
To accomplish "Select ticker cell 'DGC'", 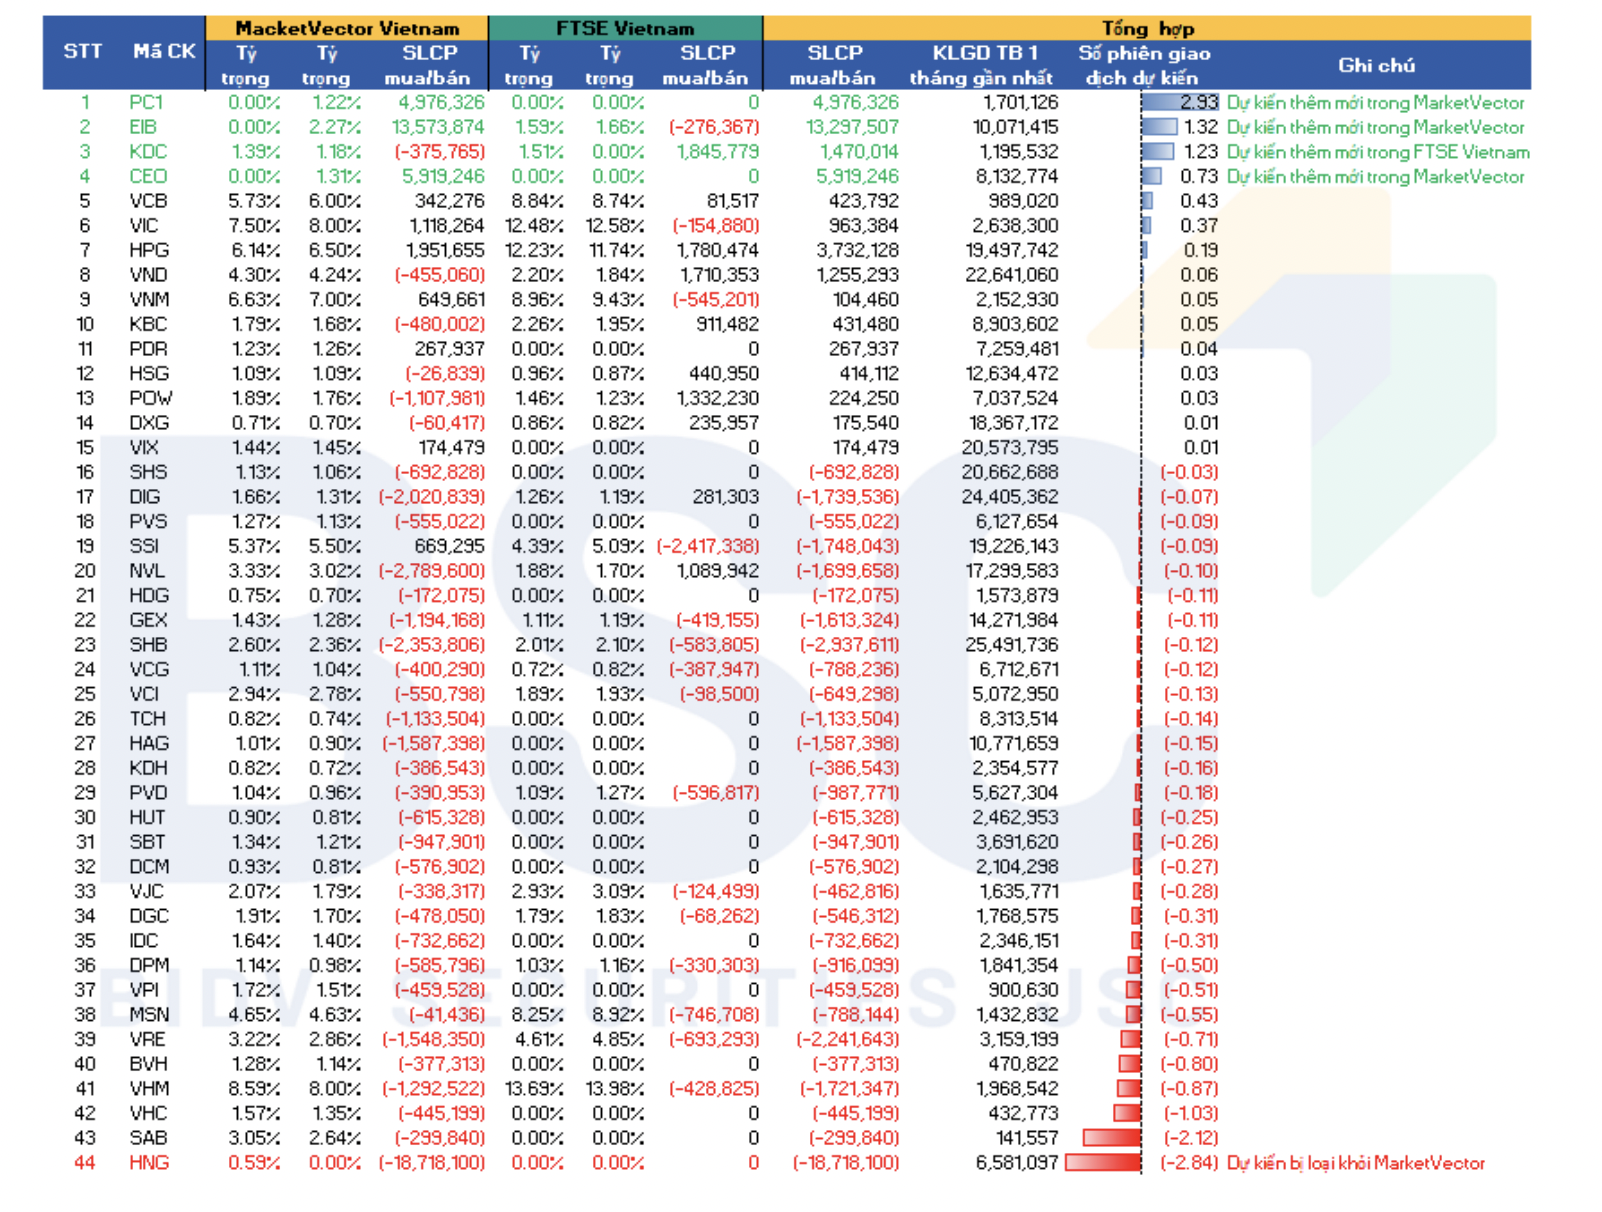I will click(x=149, y=916).
